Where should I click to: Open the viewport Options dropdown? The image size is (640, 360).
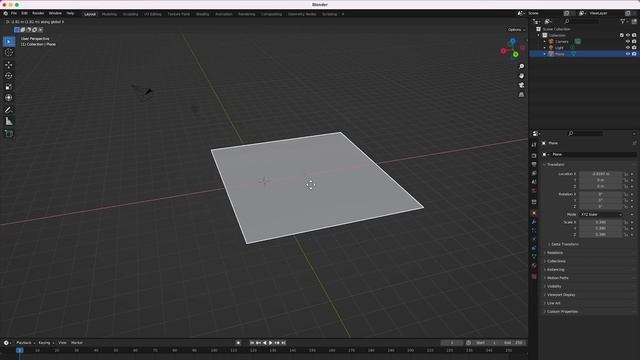point(516,30)
